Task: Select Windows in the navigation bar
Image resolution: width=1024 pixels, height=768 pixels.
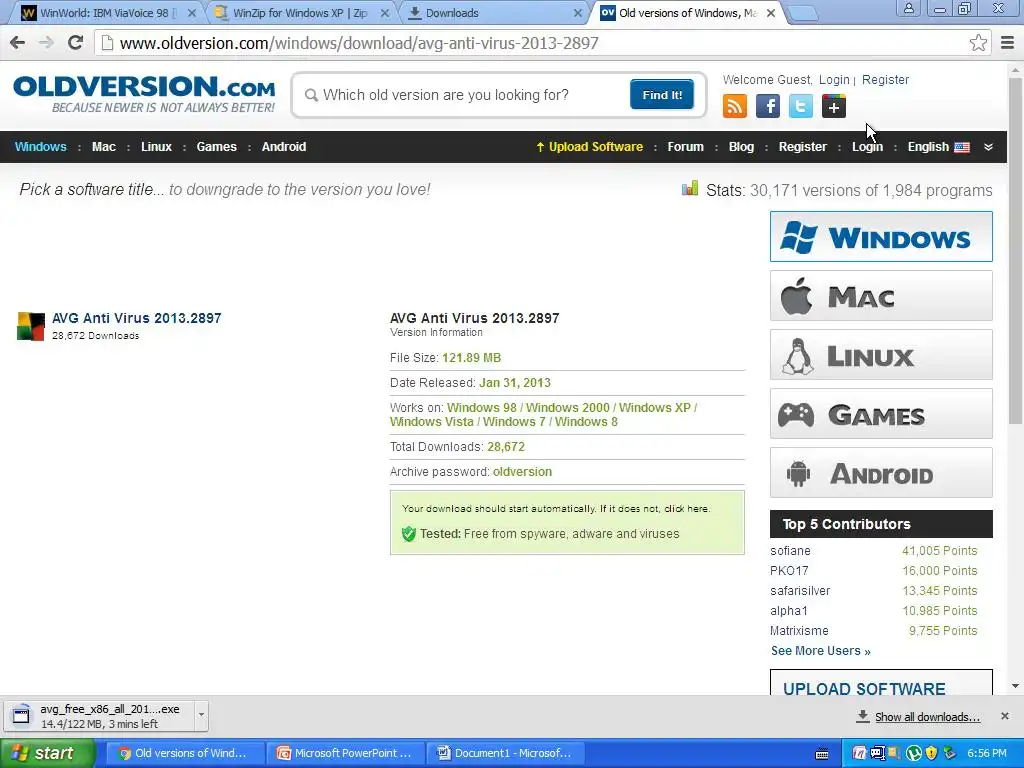Action: tap(40, 147)
